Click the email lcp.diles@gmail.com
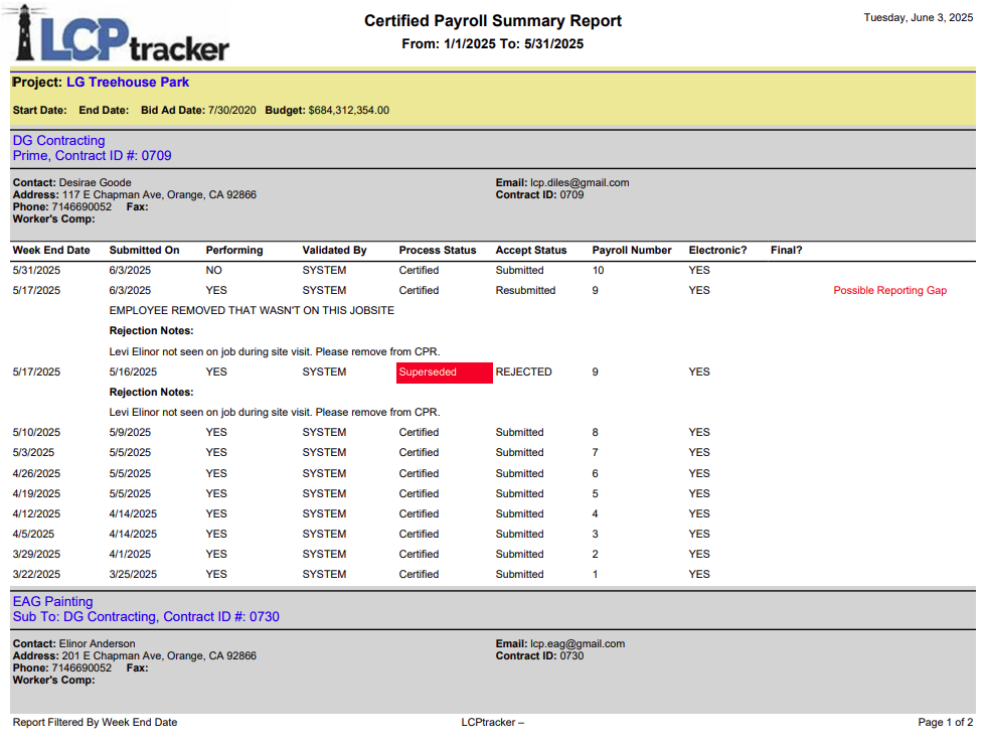The width and height of the screenshot is (984, 739). [x=579, y=183]
